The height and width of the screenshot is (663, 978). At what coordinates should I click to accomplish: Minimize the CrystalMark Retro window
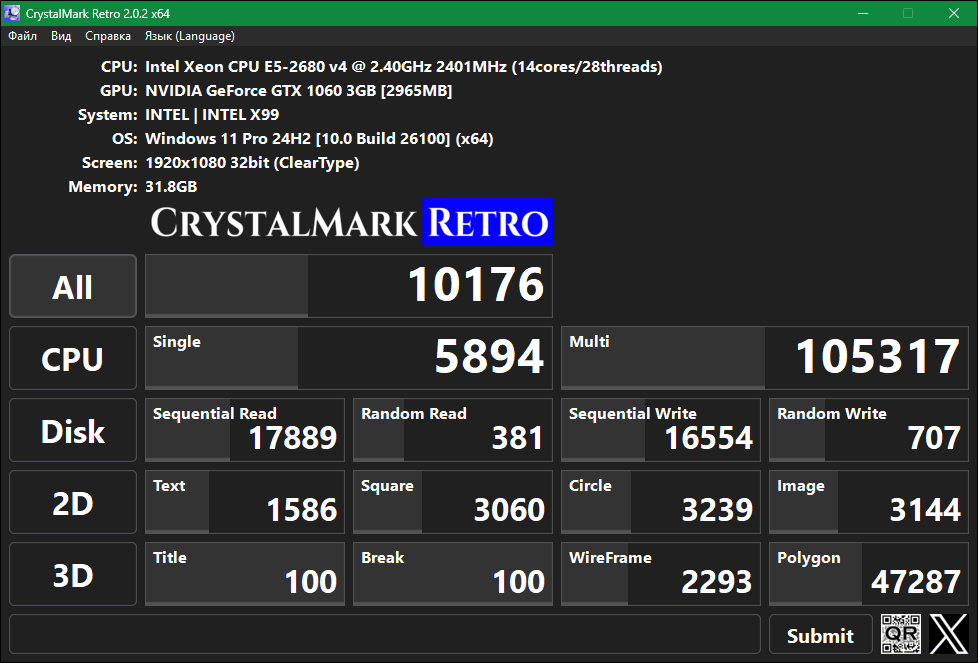(863, 13)
